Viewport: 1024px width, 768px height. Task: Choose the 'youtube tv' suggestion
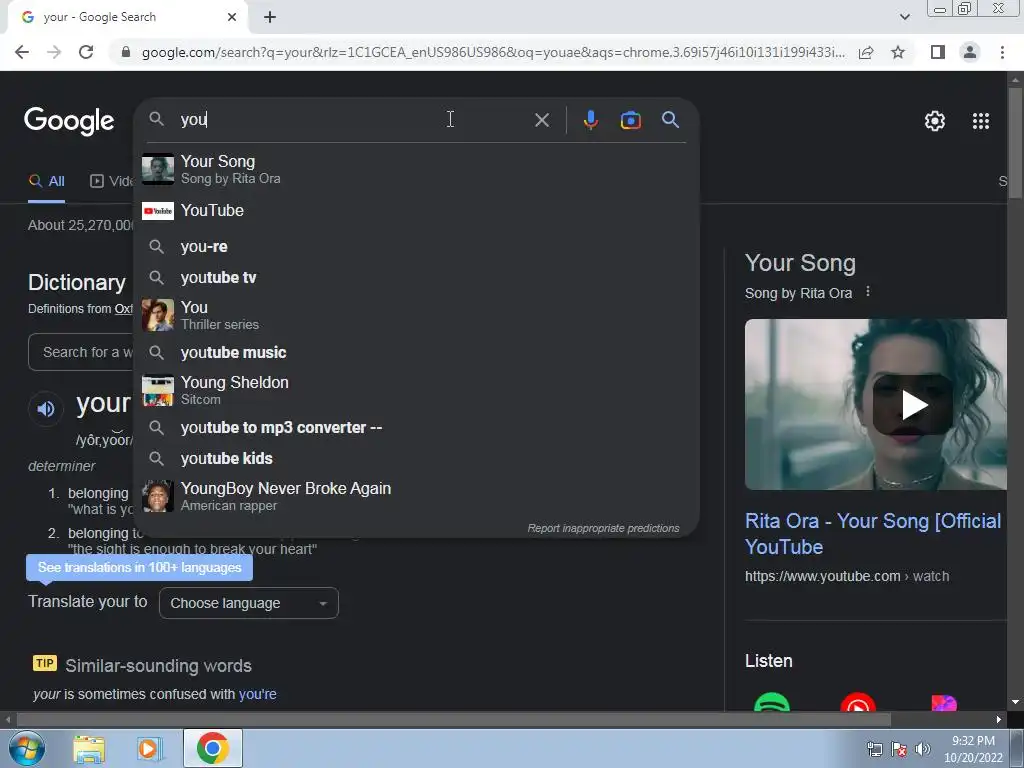pos(416,278)
